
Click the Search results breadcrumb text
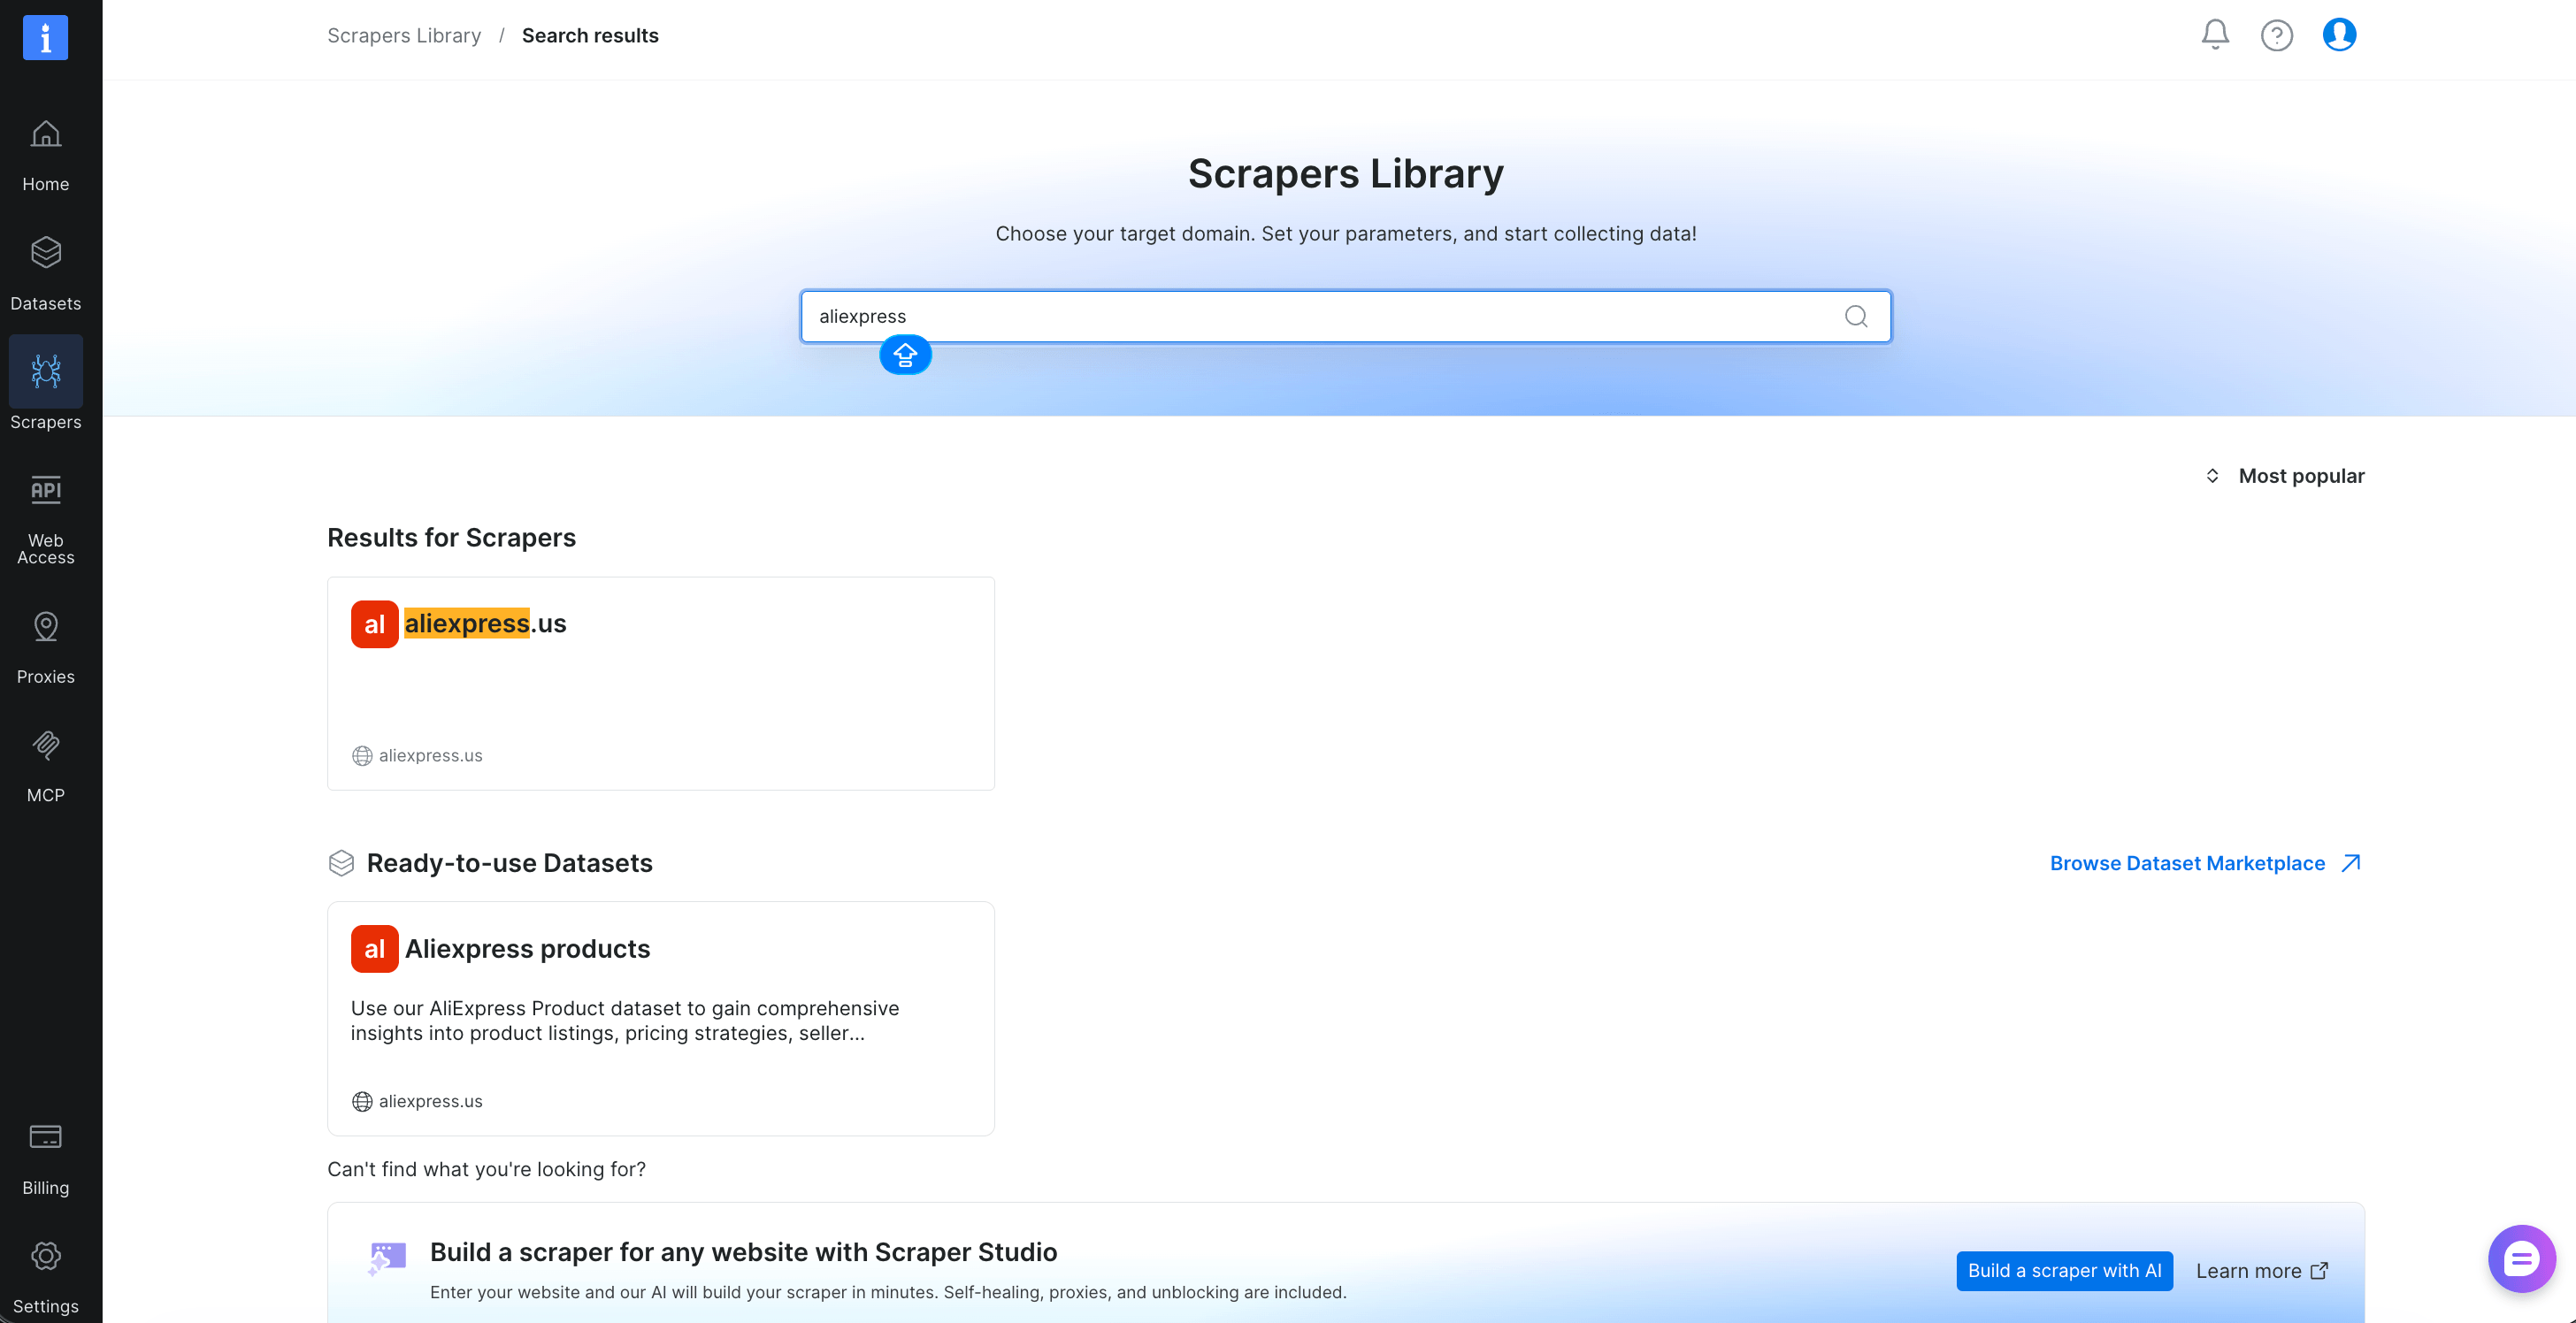(x=590, y=35)
